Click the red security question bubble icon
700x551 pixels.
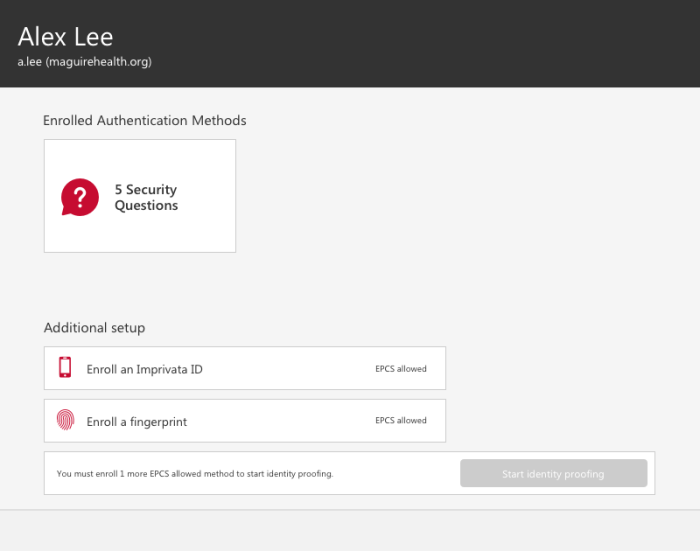pos(80,197)
